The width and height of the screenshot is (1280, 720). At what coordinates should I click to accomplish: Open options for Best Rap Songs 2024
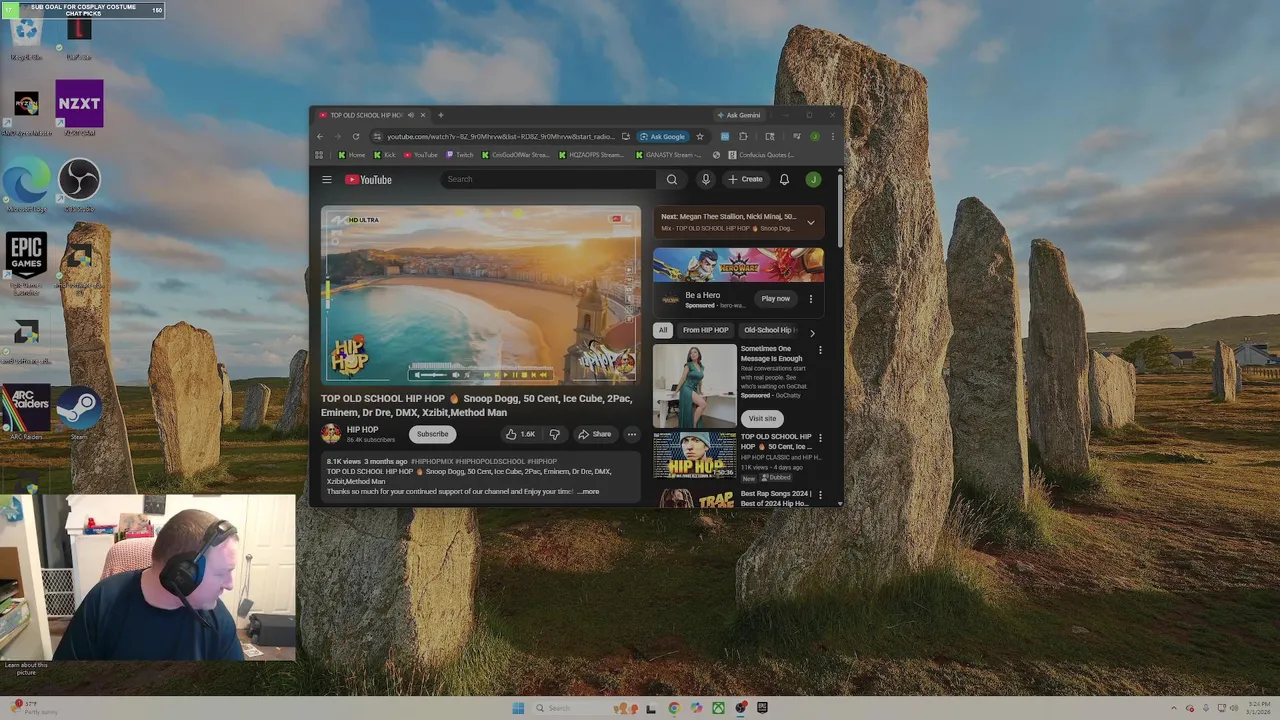click(820, 495)
